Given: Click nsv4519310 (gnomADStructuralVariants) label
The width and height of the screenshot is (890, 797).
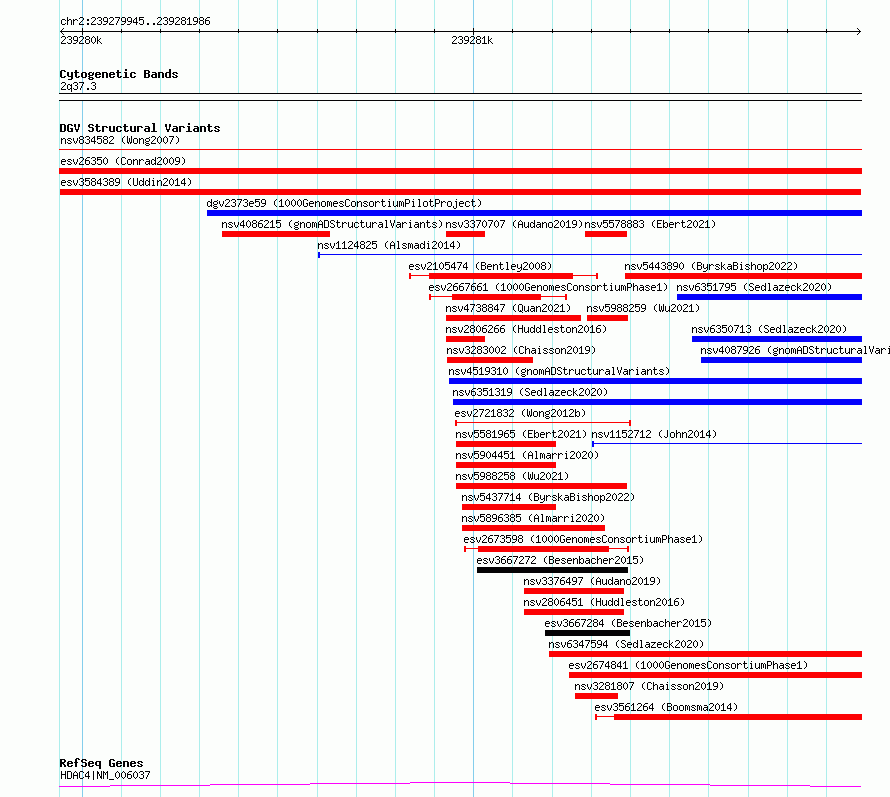Looking at the screenshot, I should click(559, 371).
